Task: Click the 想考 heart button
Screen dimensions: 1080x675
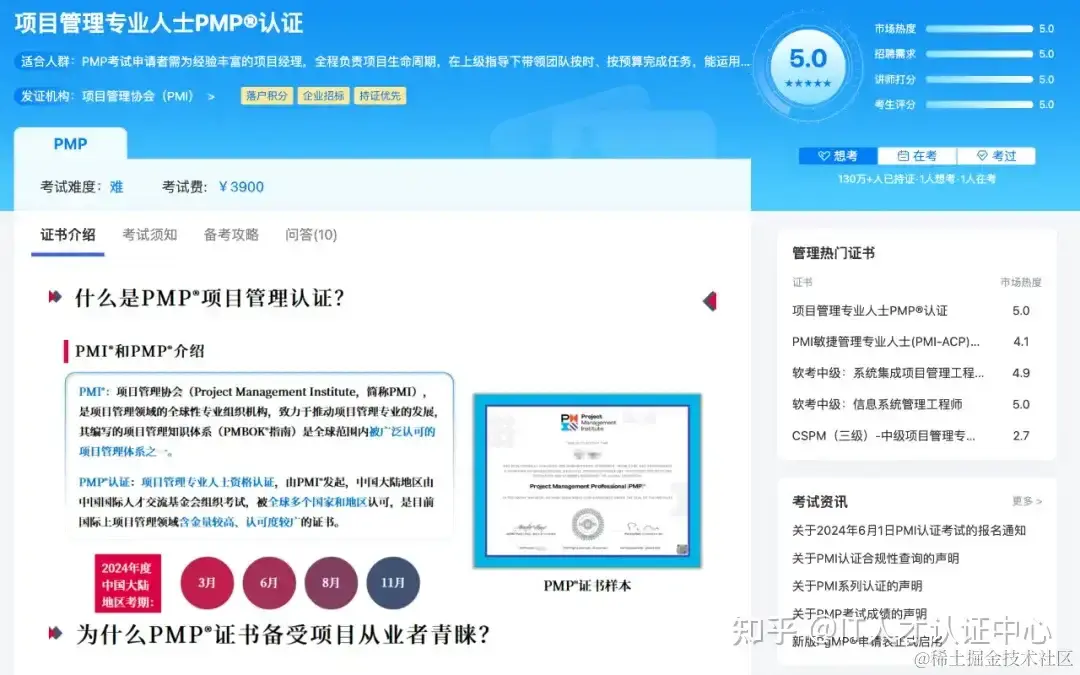Action: [838, 156]
